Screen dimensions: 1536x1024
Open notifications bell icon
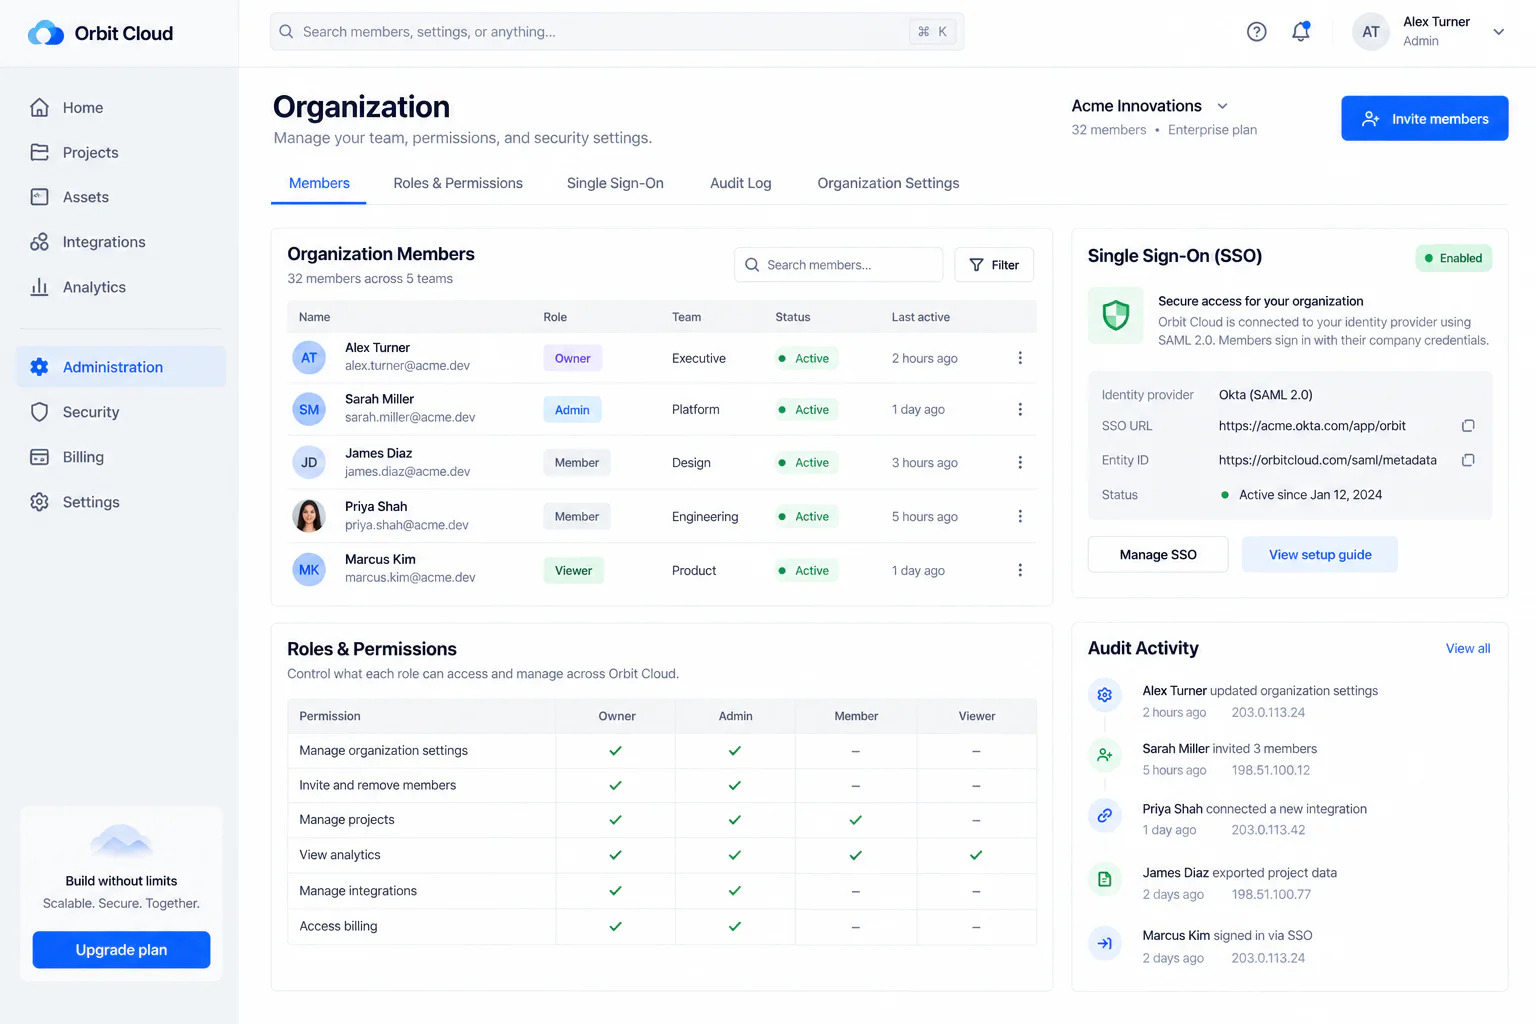click(x=1301, y=32)
